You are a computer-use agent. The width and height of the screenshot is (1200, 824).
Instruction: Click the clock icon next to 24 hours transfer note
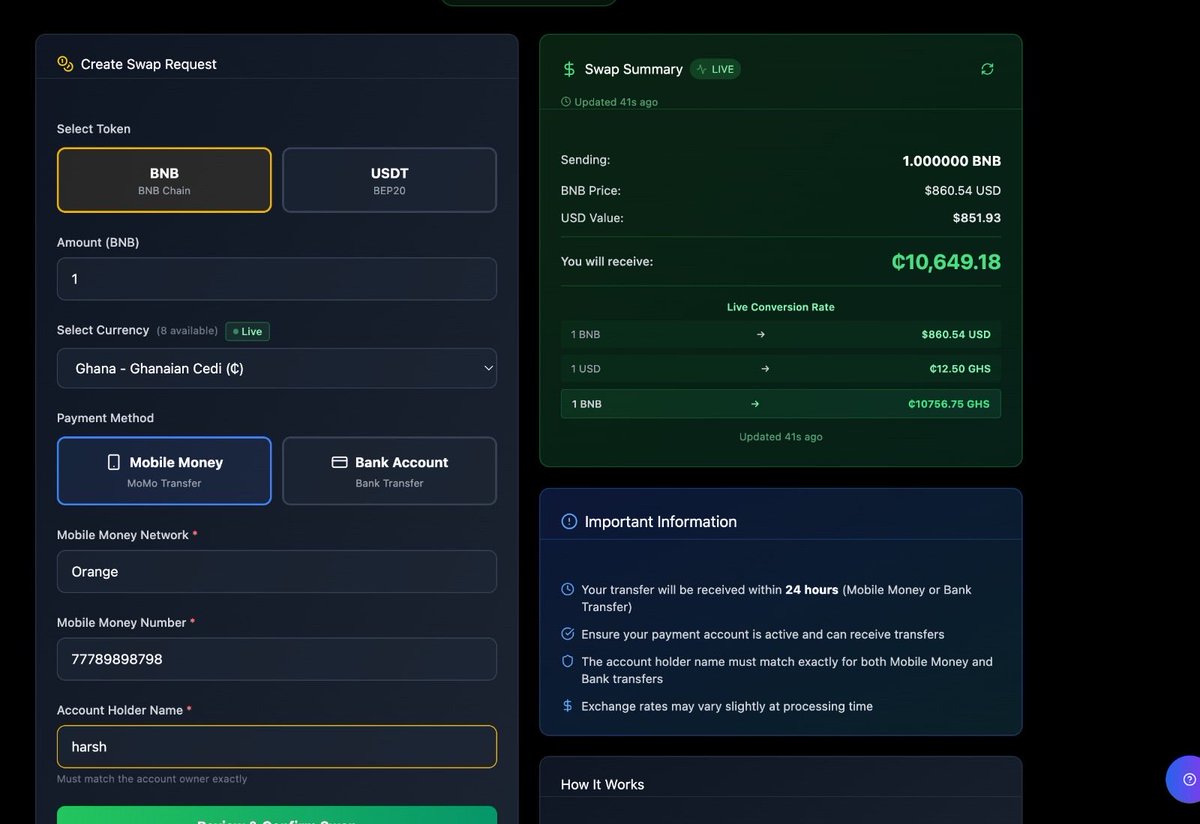(x=568, y=590)
